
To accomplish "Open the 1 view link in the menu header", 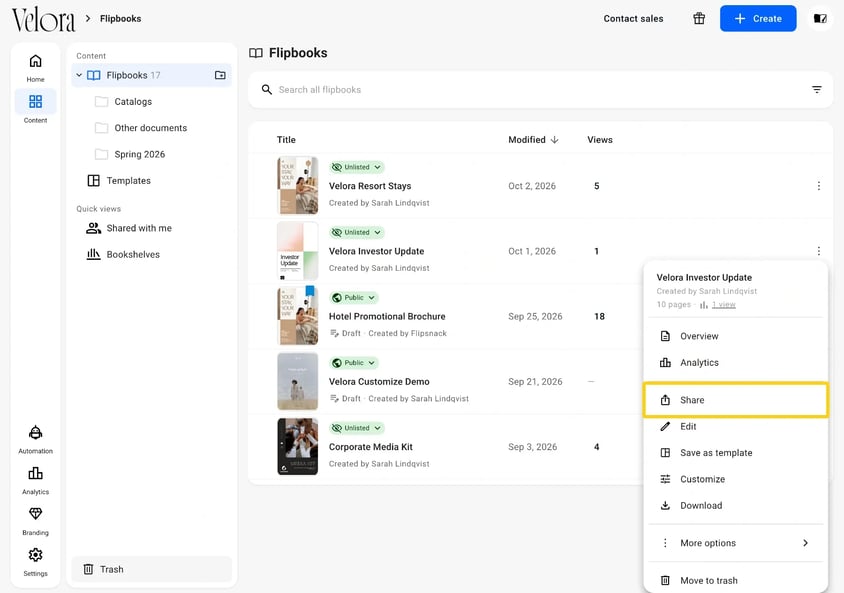I will coord(723,305).
